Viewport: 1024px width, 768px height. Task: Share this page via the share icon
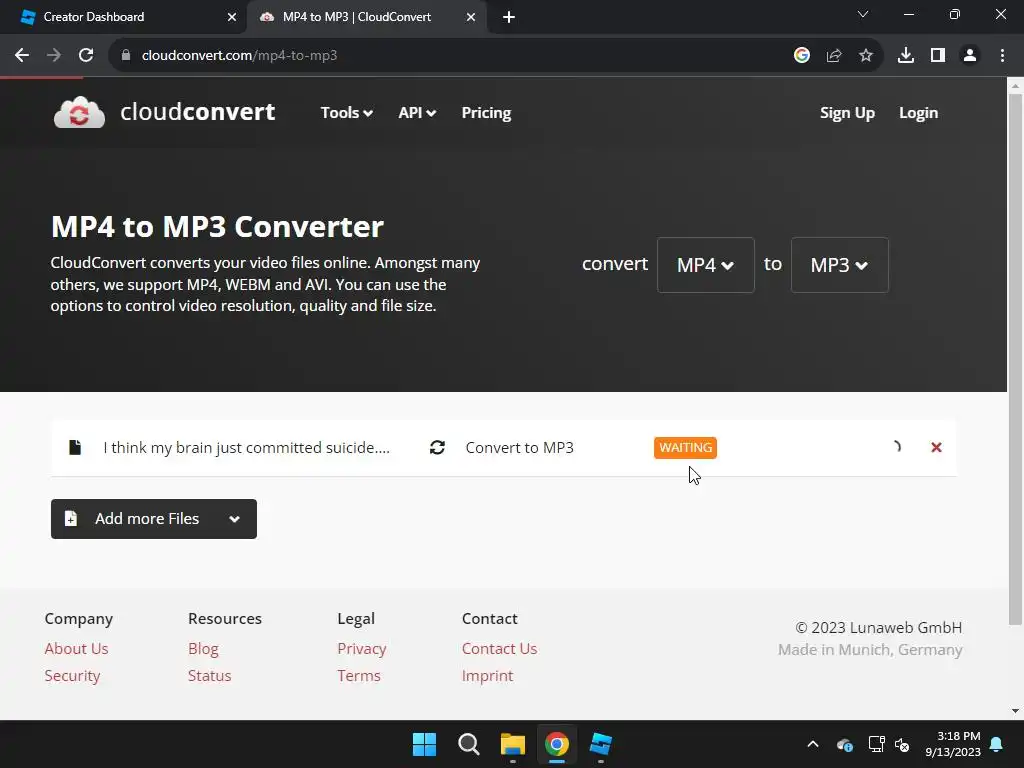pyautogui.click(x=834, y=56)
